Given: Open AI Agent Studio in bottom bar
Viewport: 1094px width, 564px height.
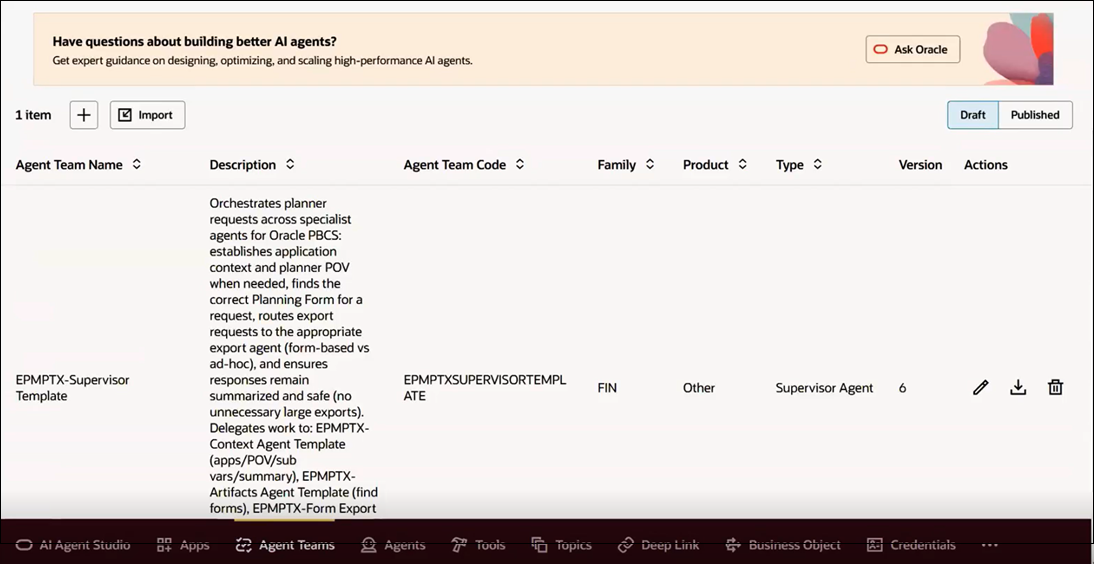Looking at the screenshot, I should [x=73, y=545].
